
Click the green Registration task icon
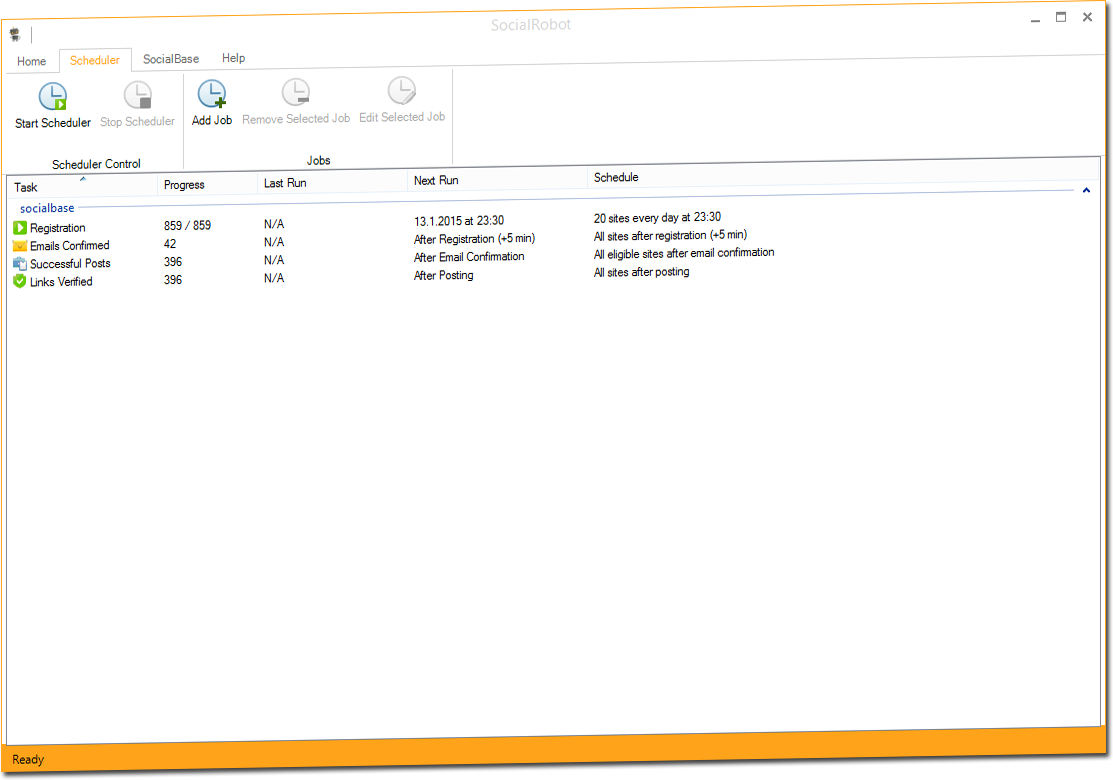click(20, 228)
